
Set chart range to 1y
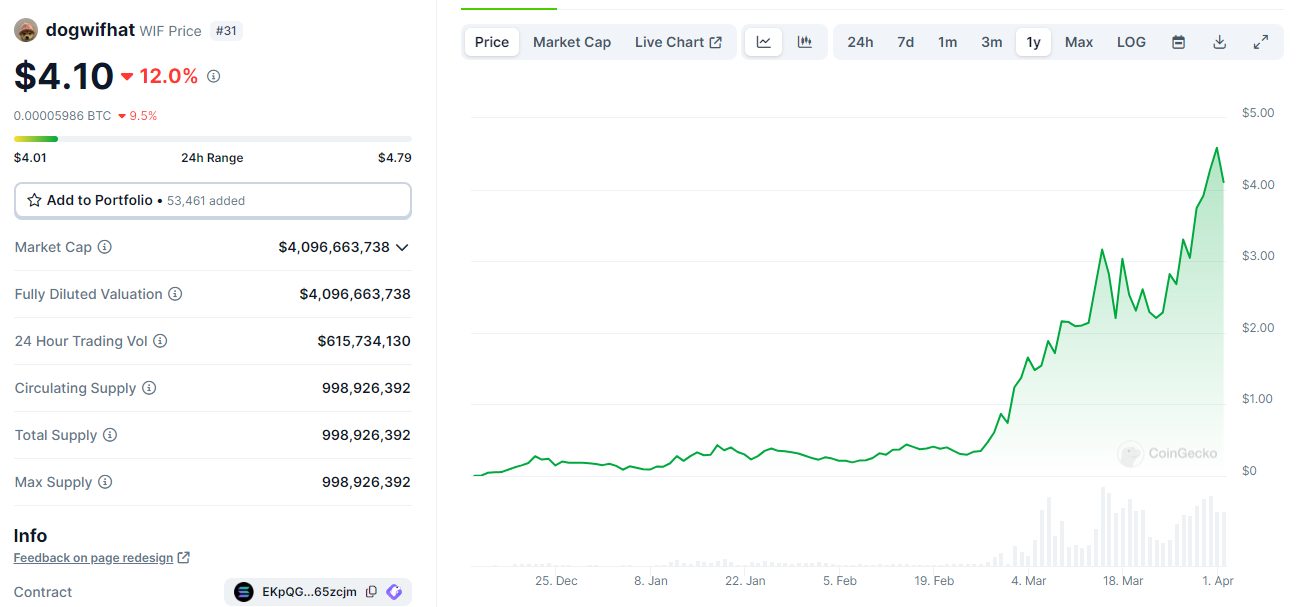(x=1034, y=42)
